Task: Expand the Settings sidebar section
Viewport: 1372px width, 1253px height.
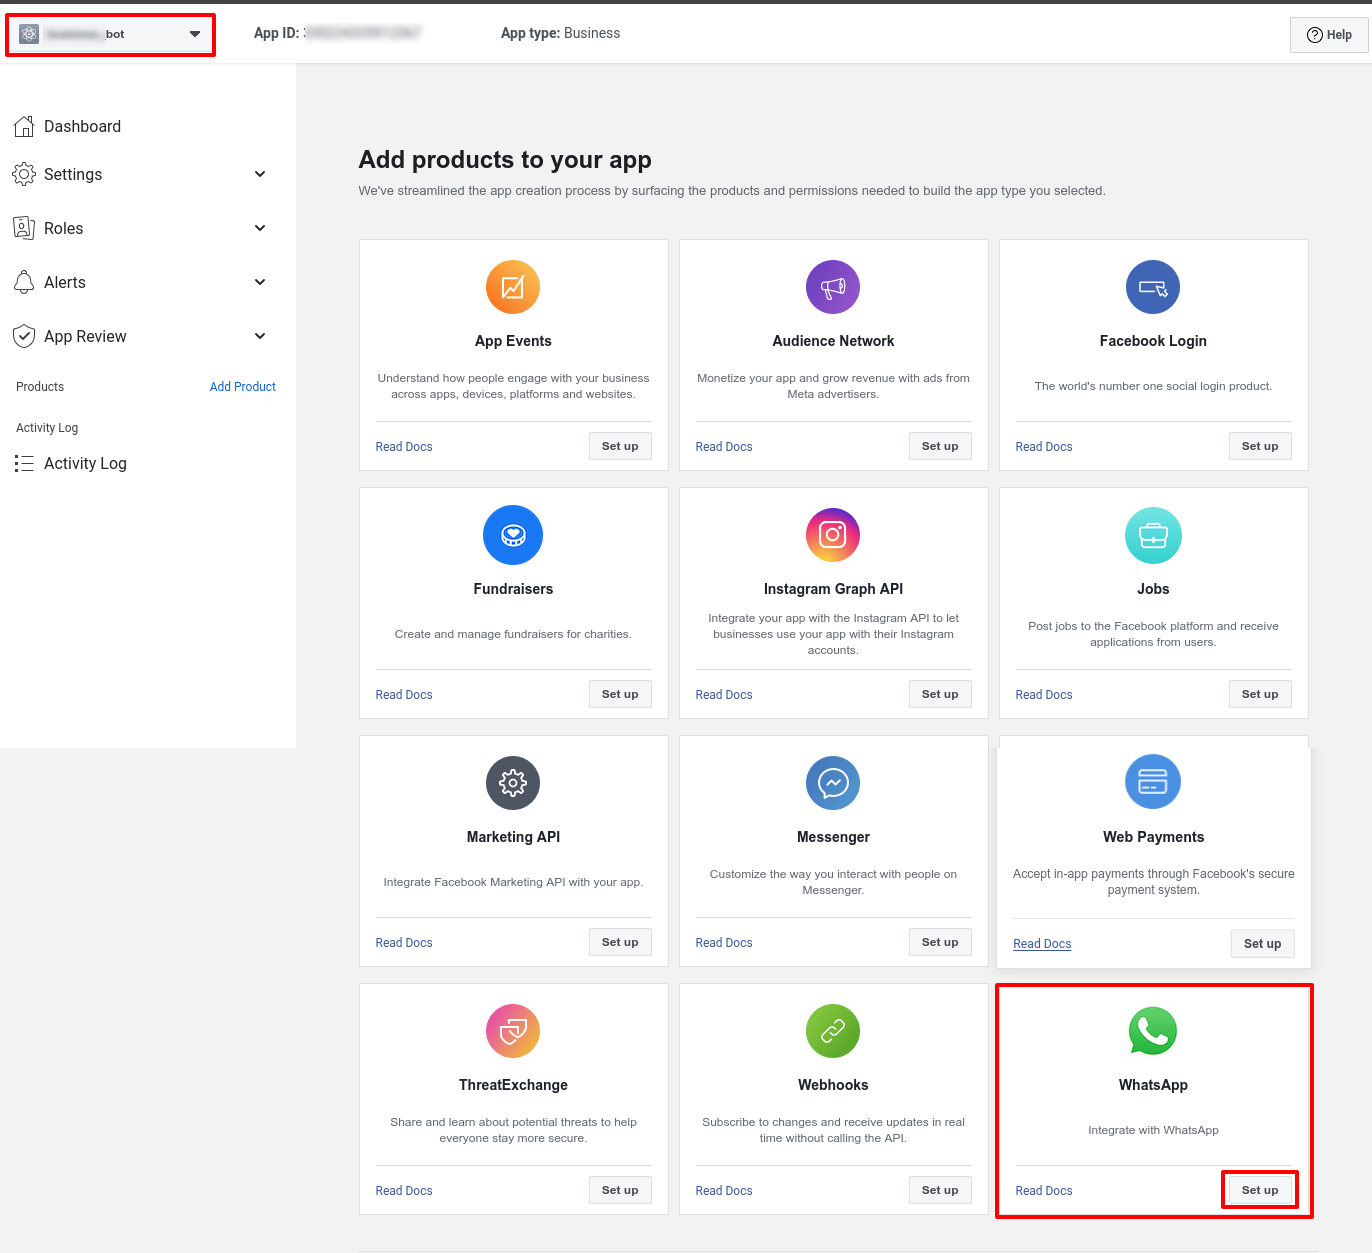Action: [x=260, y=174]
